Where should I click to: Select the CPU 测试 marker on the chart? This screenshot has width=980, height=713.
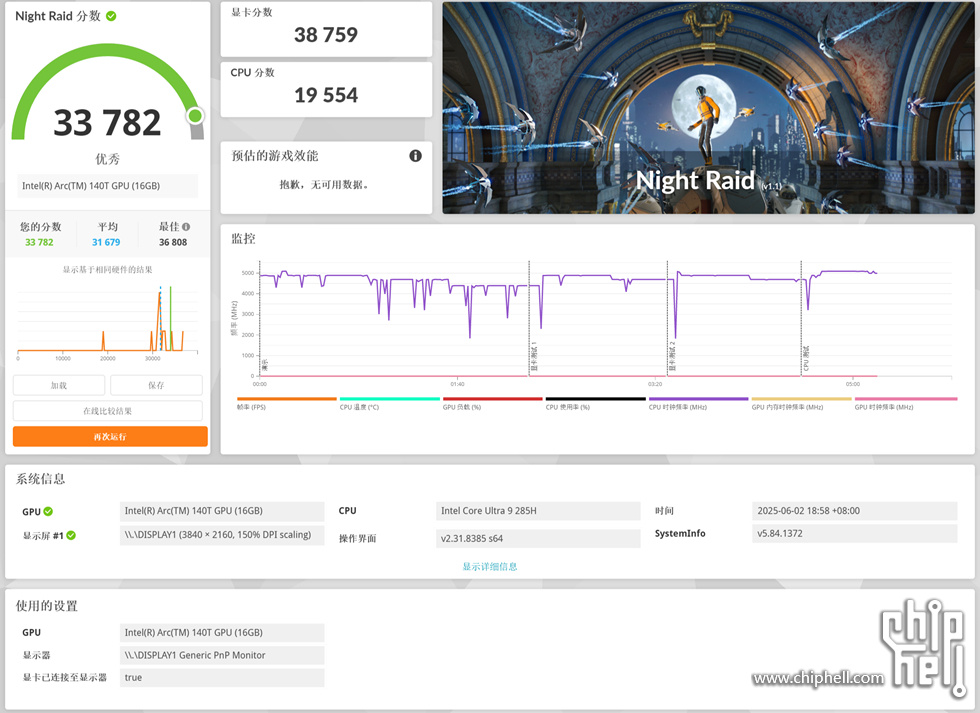(806, 358)
